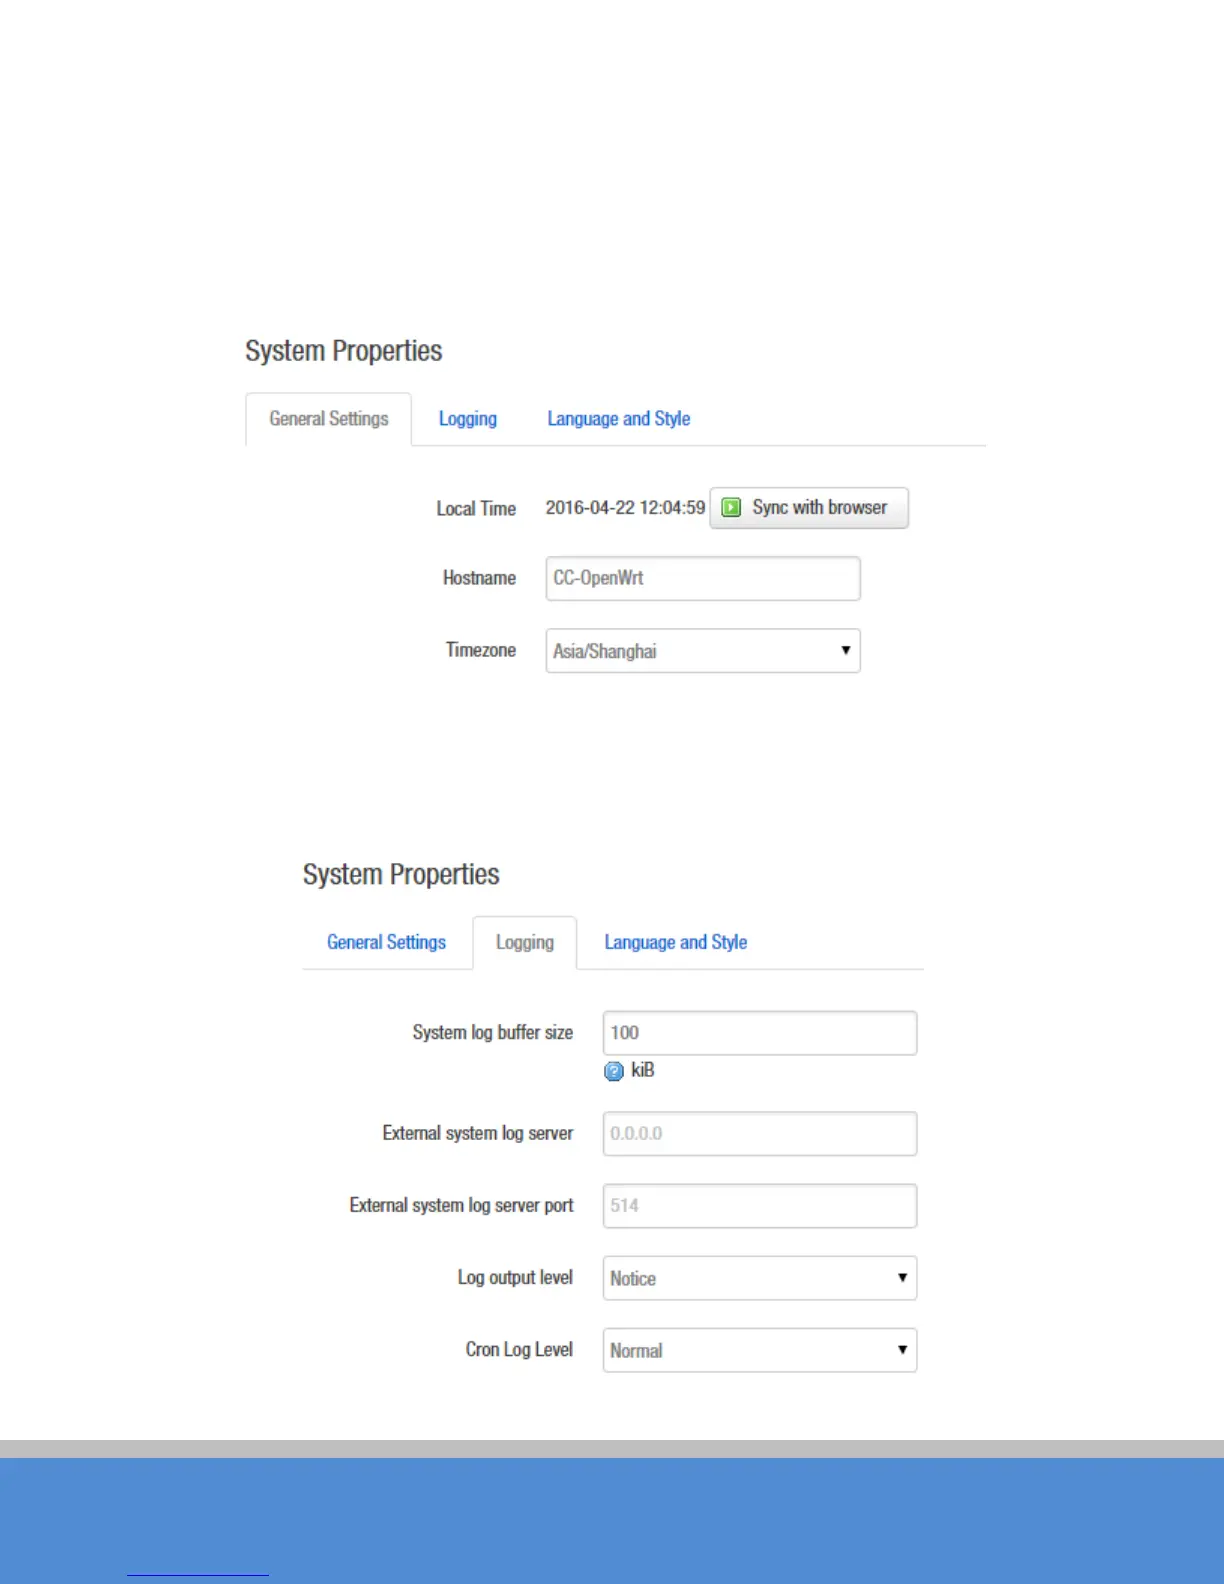Screen dimensions: 1224x1584
Task: Select the active General Settings tab in upper panel
Action: (328, 419)
